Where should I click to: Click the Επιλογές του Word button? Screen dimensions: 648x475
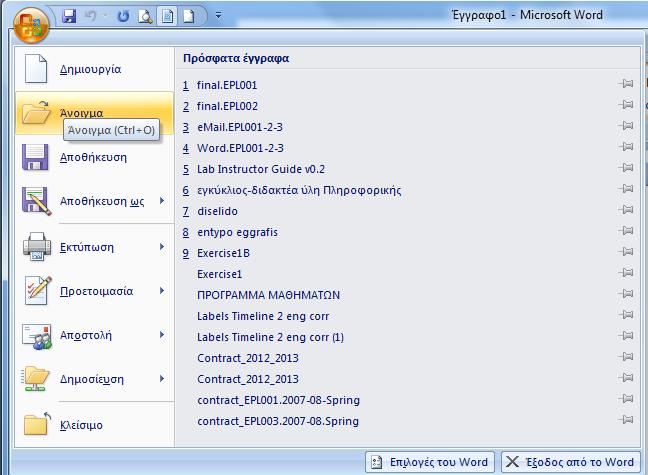pyautogui.click(x=430, y=462)
